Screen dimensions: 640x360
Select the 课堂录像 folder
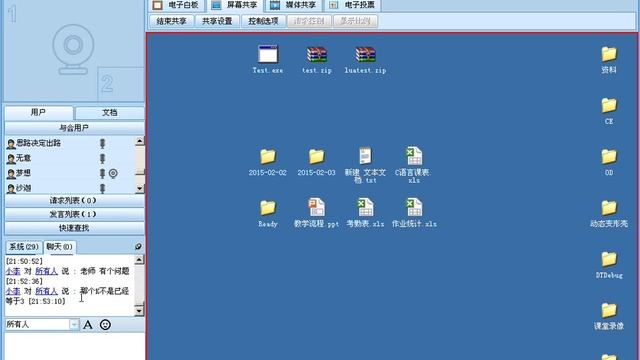609,316
